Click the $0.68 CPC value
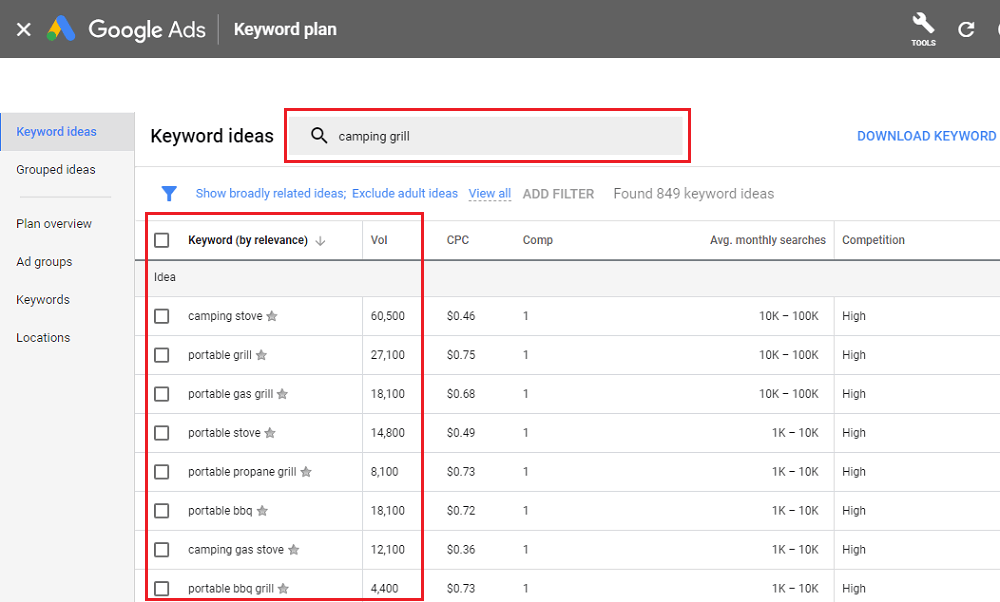This screenshot has width=1000, height=602. click(461, 393)
